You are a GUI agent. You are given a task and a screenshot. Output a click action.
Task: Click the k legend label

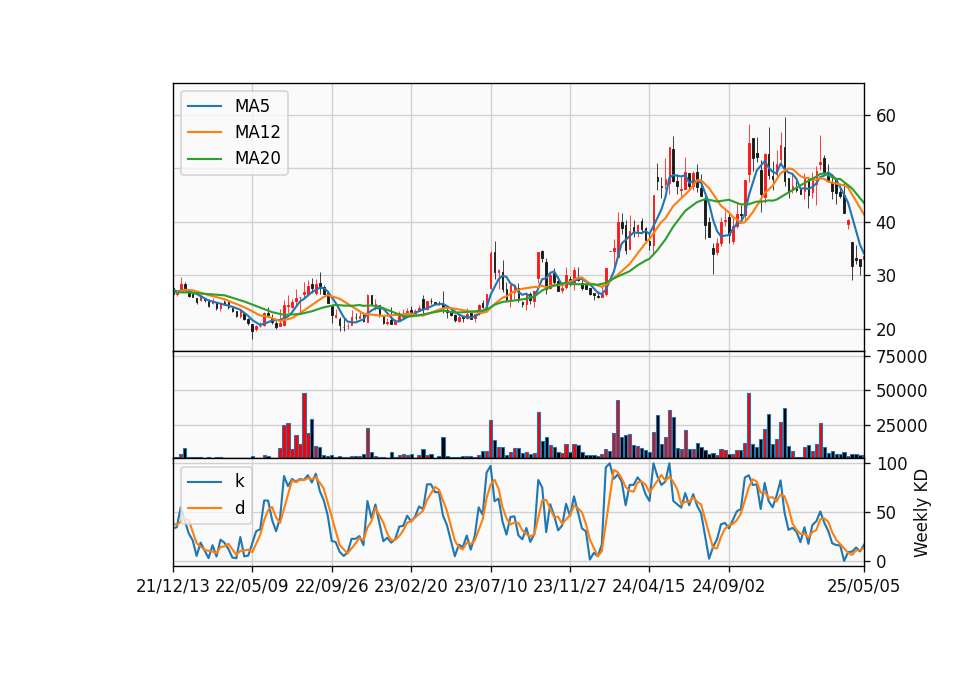[239, 481]
